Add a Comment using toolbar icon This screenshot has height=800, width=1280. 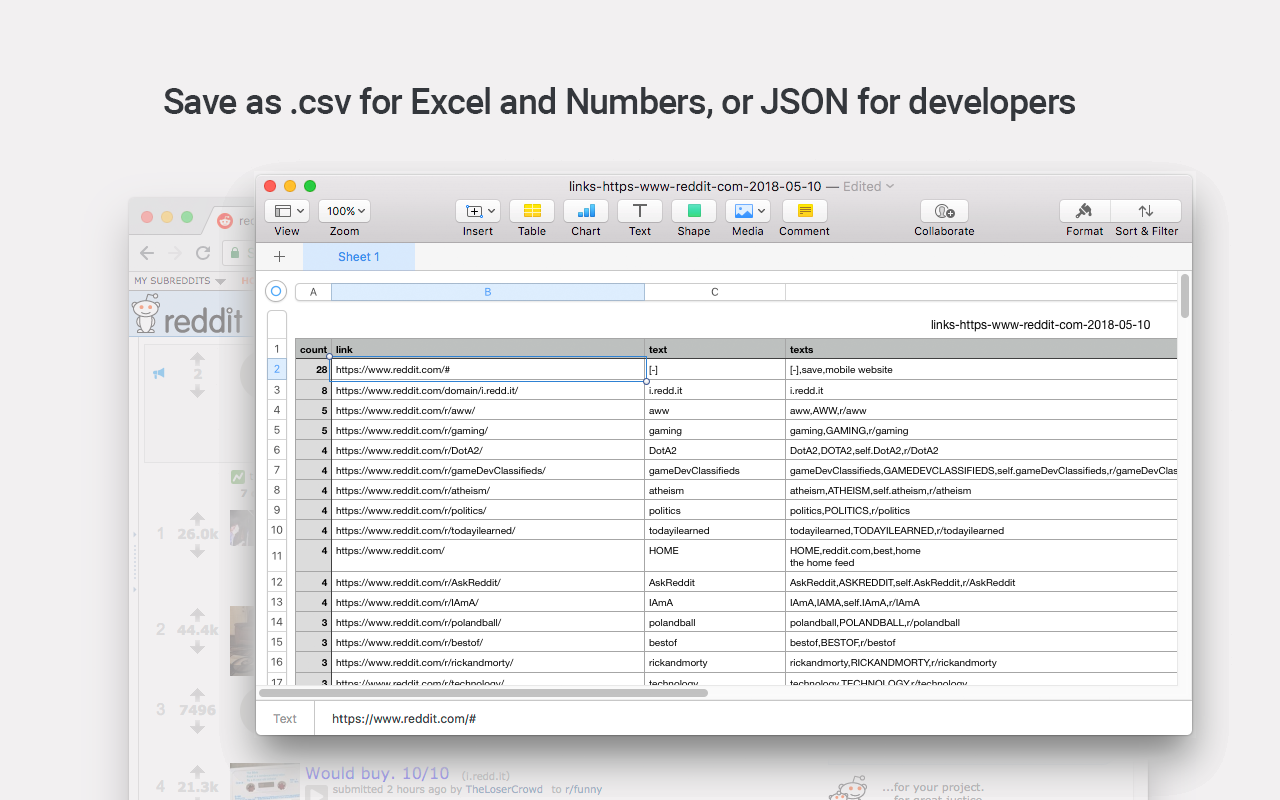(x=805, y=211)
